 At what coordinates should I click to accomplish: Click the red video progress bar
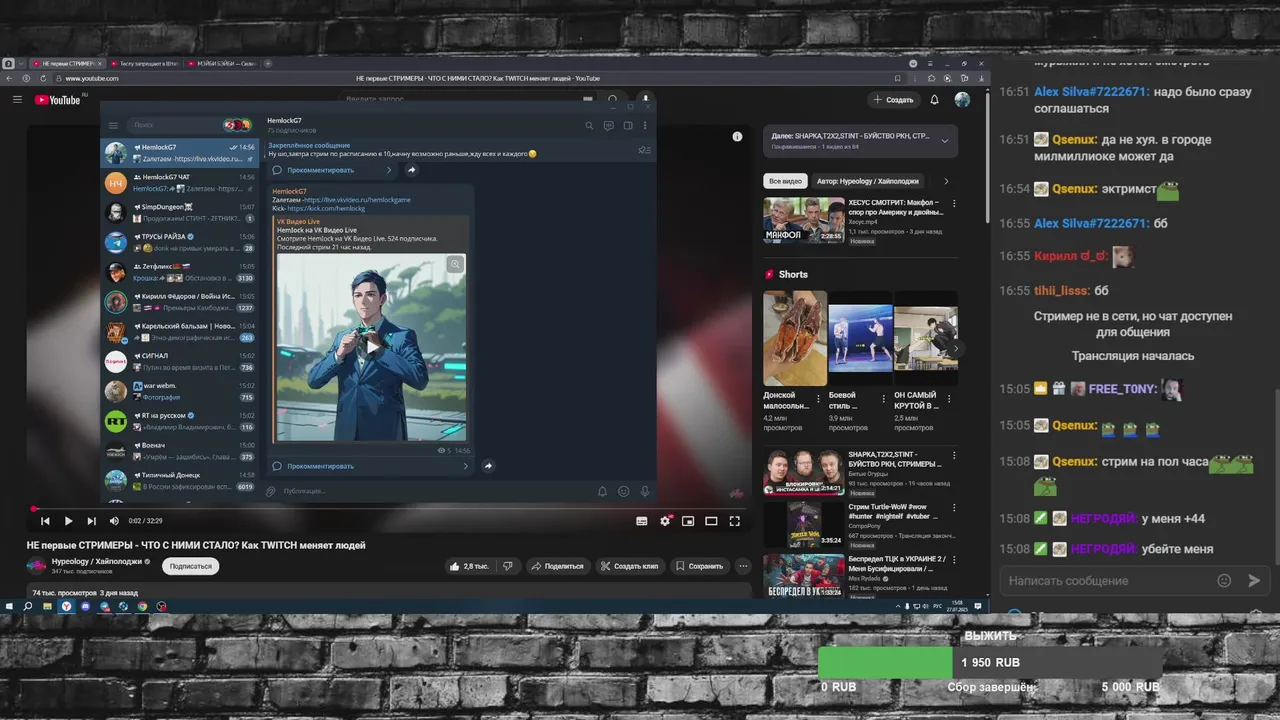click(390, 508)
